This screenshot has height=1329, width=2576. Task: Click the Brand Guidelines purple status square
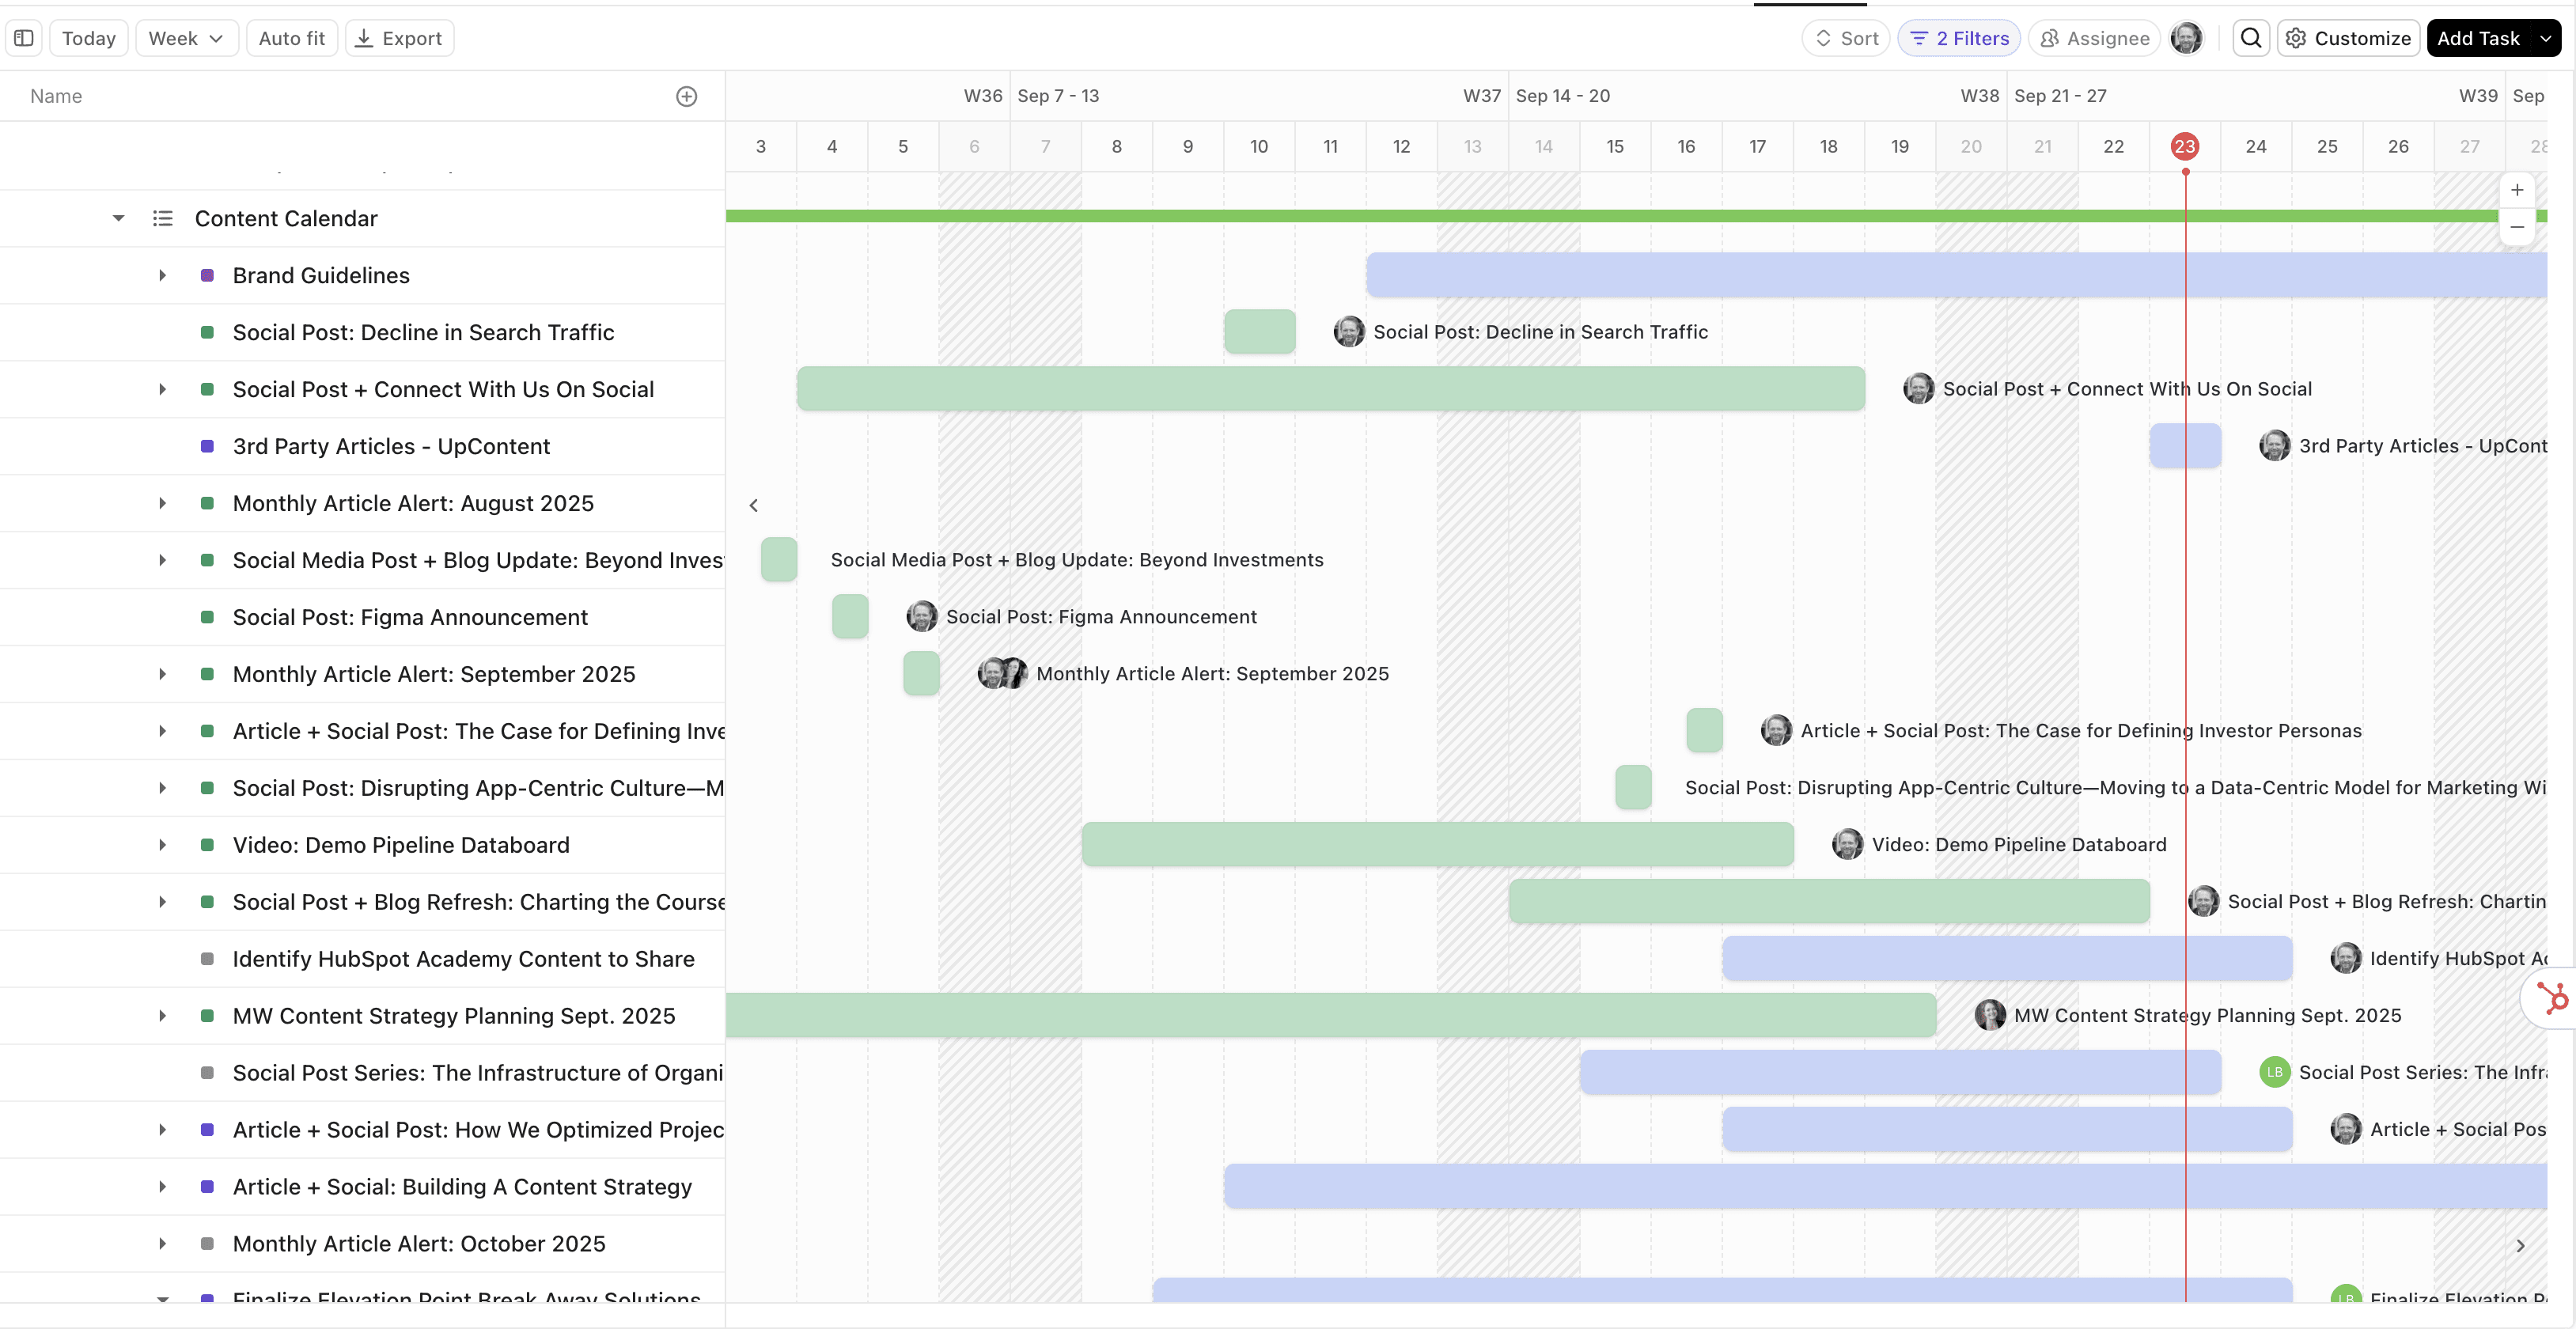tap(207, 275)
